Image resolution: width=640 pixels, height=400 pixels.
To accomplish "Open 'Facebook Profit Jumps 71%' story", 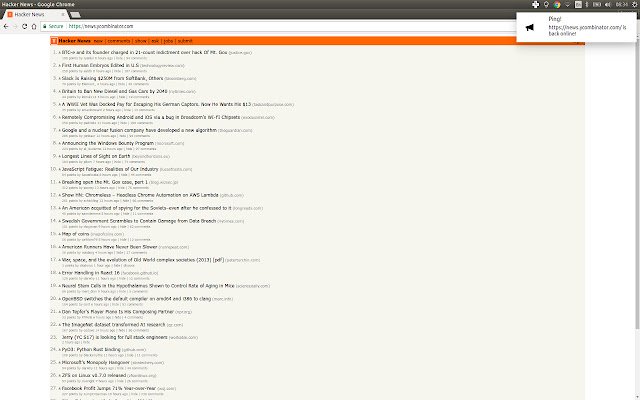I will pos(109,388).
